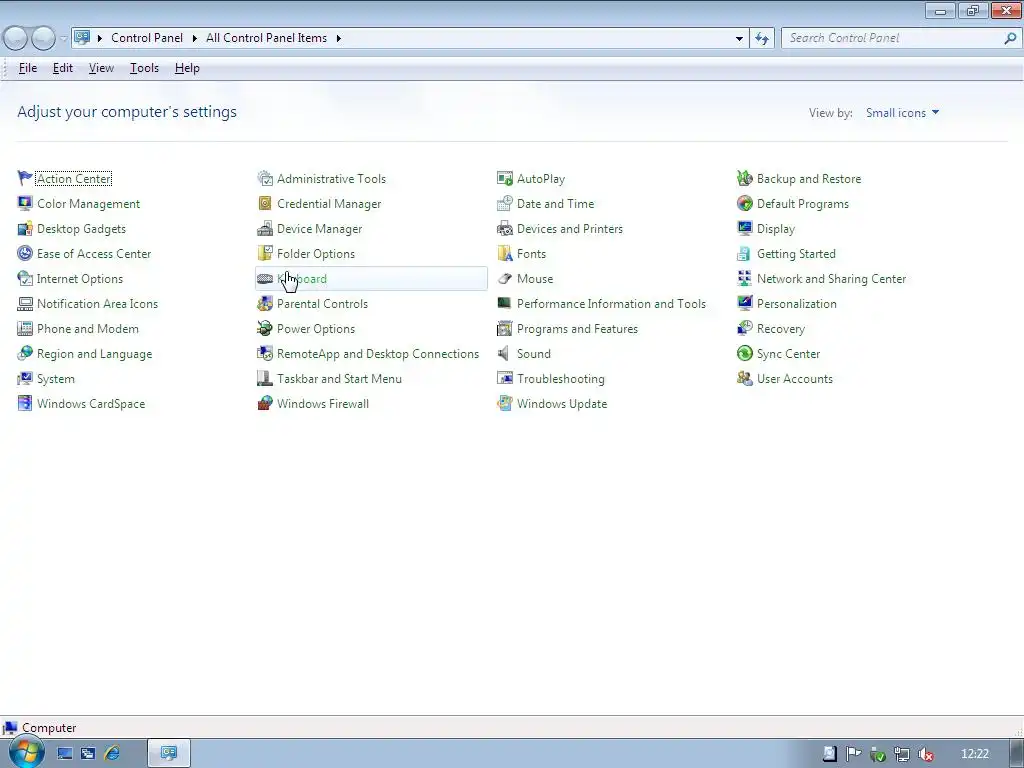
Task: Click the network tray icon
Action: (902, 754)
